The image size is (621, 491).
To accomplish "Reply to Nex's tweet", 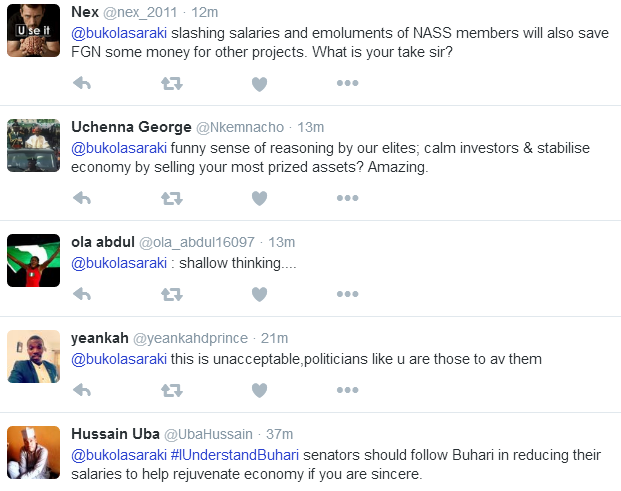I will pos(83,84).
